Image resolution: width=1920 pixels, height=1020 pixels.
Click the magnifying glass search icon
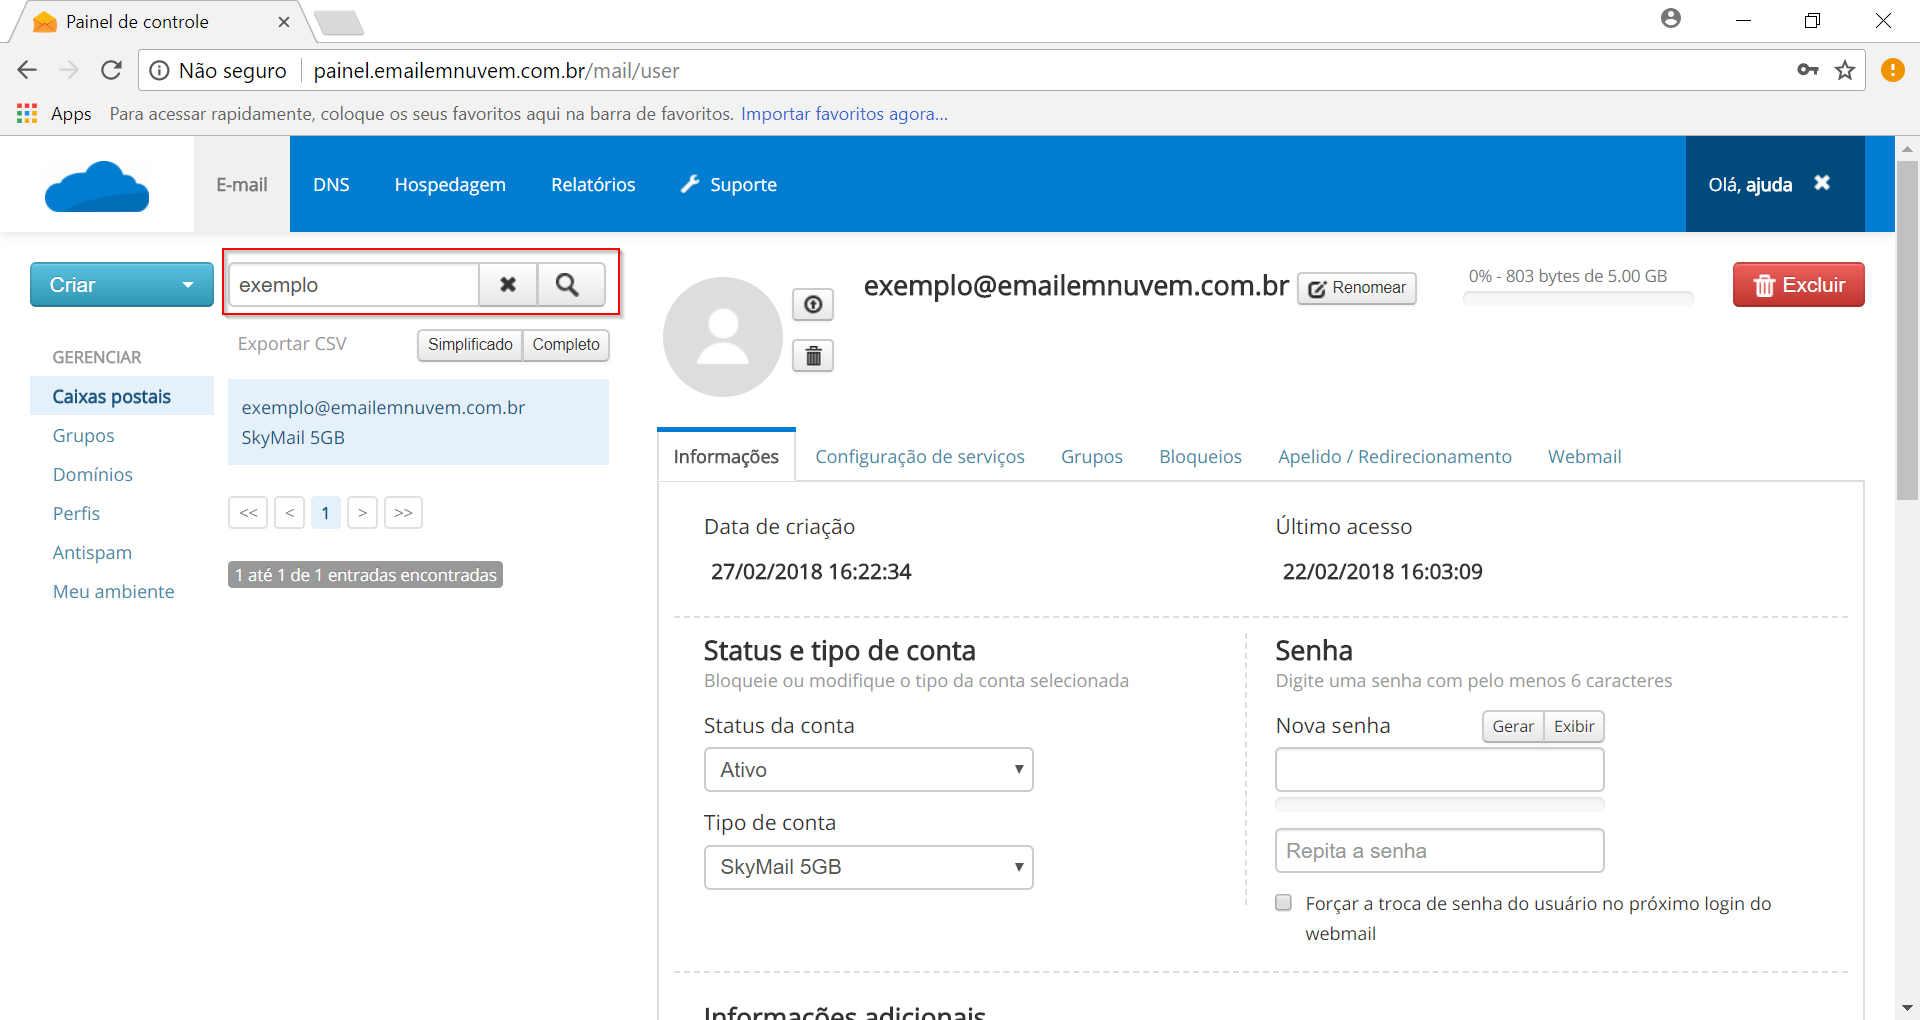click(568, 285)
